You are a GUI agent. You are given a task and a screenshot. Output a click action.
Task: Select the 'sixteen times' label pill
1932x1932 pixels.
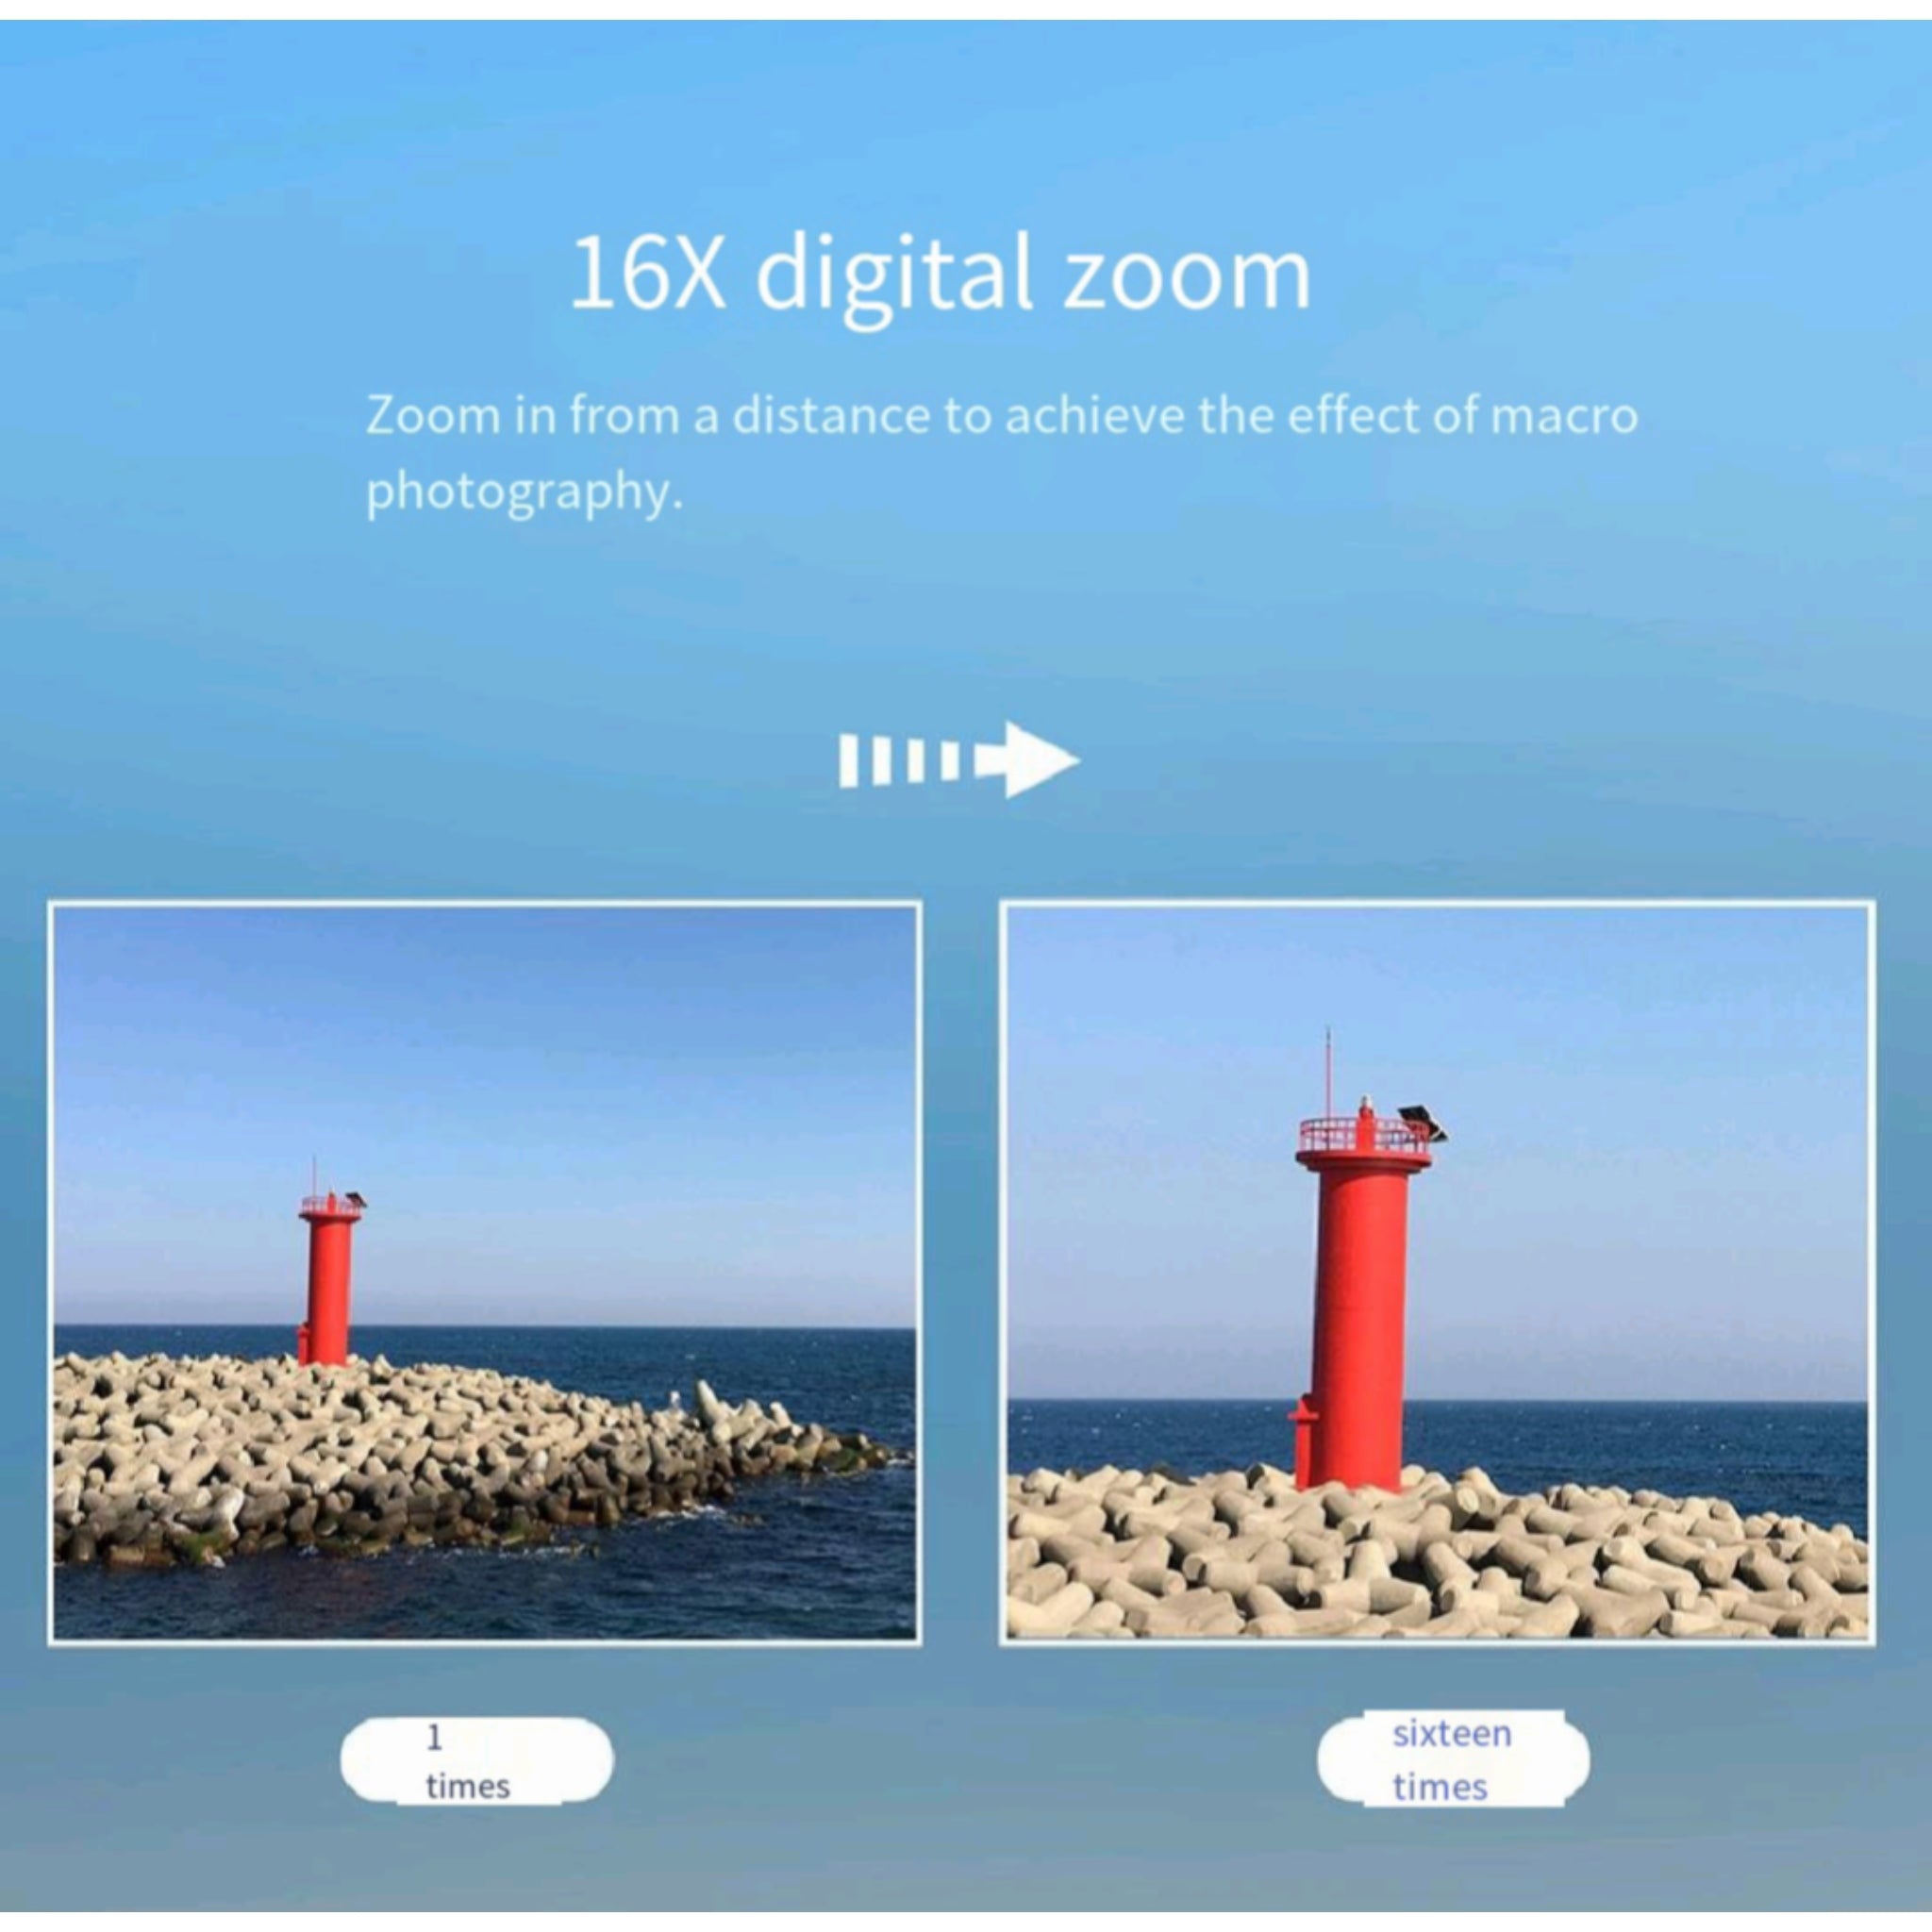1452,1759
